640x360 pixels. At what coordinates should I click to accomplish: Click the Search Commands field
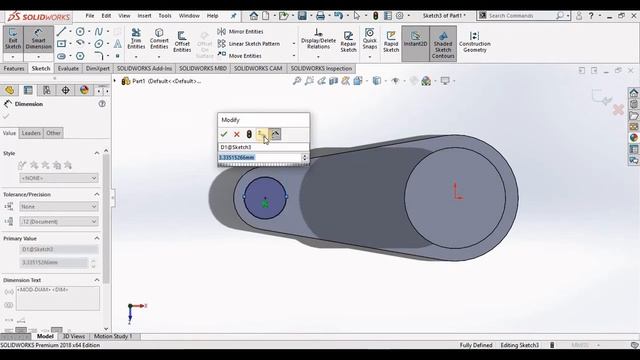pos(522,16)
